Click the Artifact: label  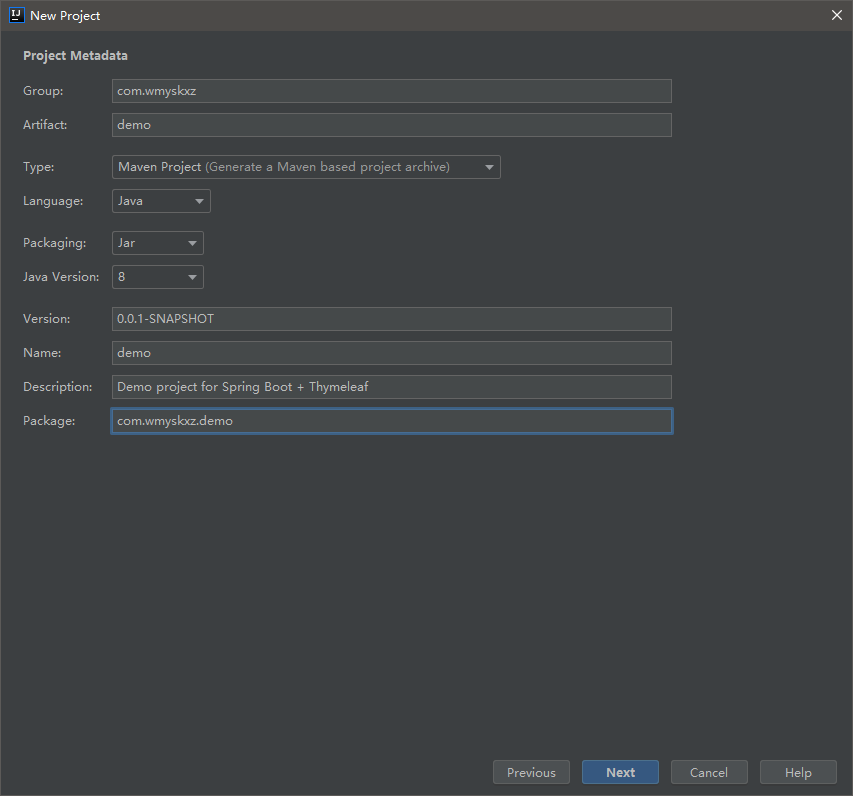pos(45,125)
